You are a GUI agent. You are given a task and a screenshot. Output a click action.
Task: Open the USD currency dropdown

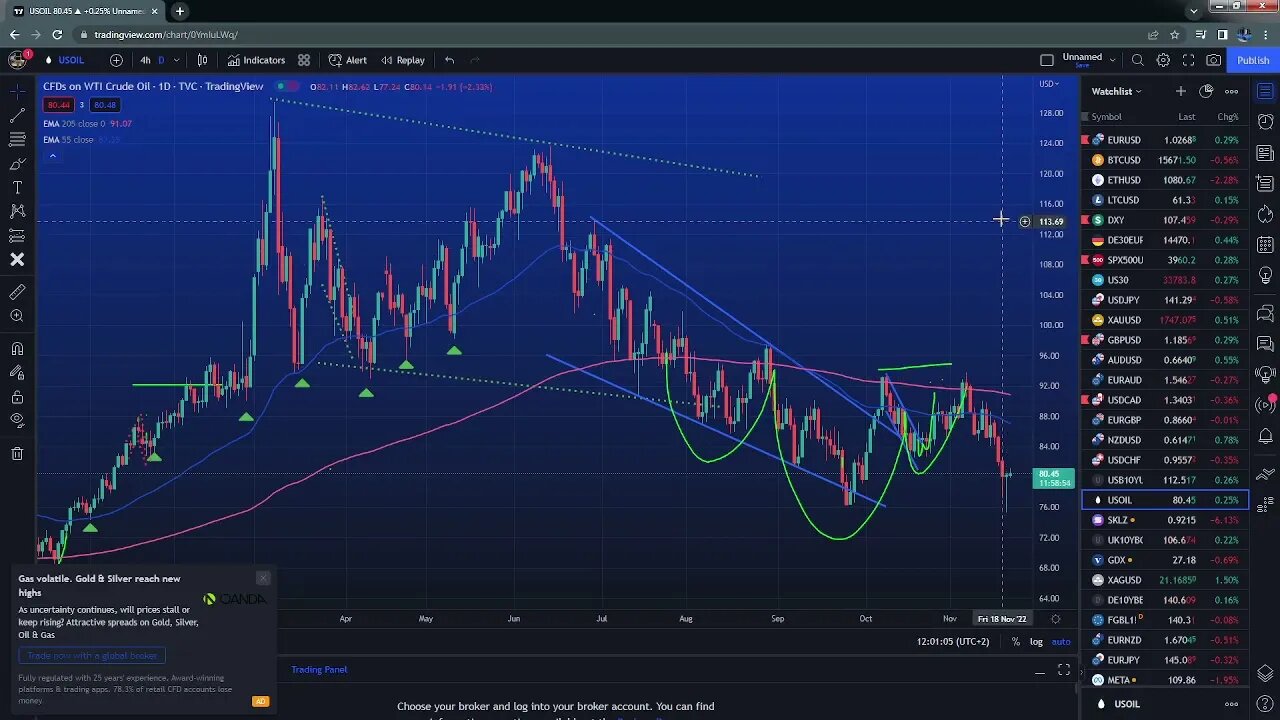(1049, 84)
